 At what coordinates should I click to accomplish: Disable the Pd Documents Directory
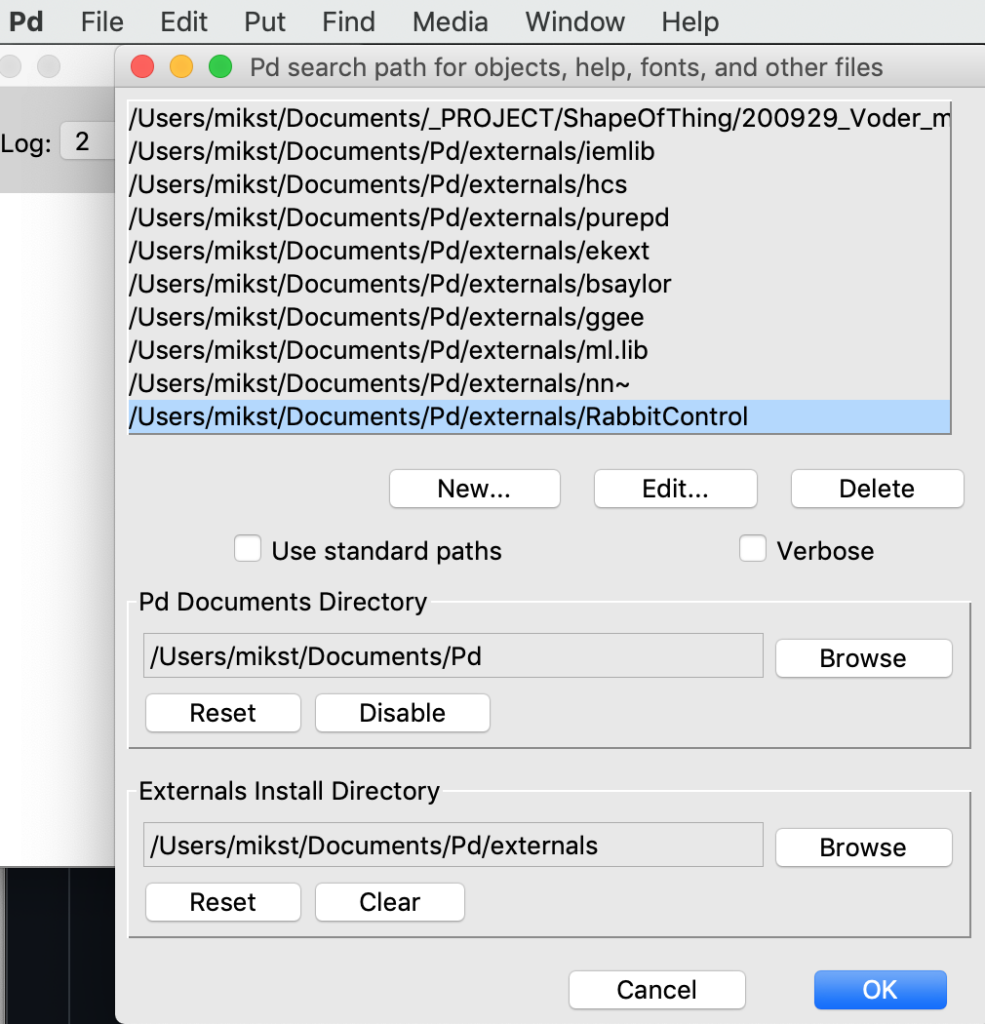tap(402, 712)
